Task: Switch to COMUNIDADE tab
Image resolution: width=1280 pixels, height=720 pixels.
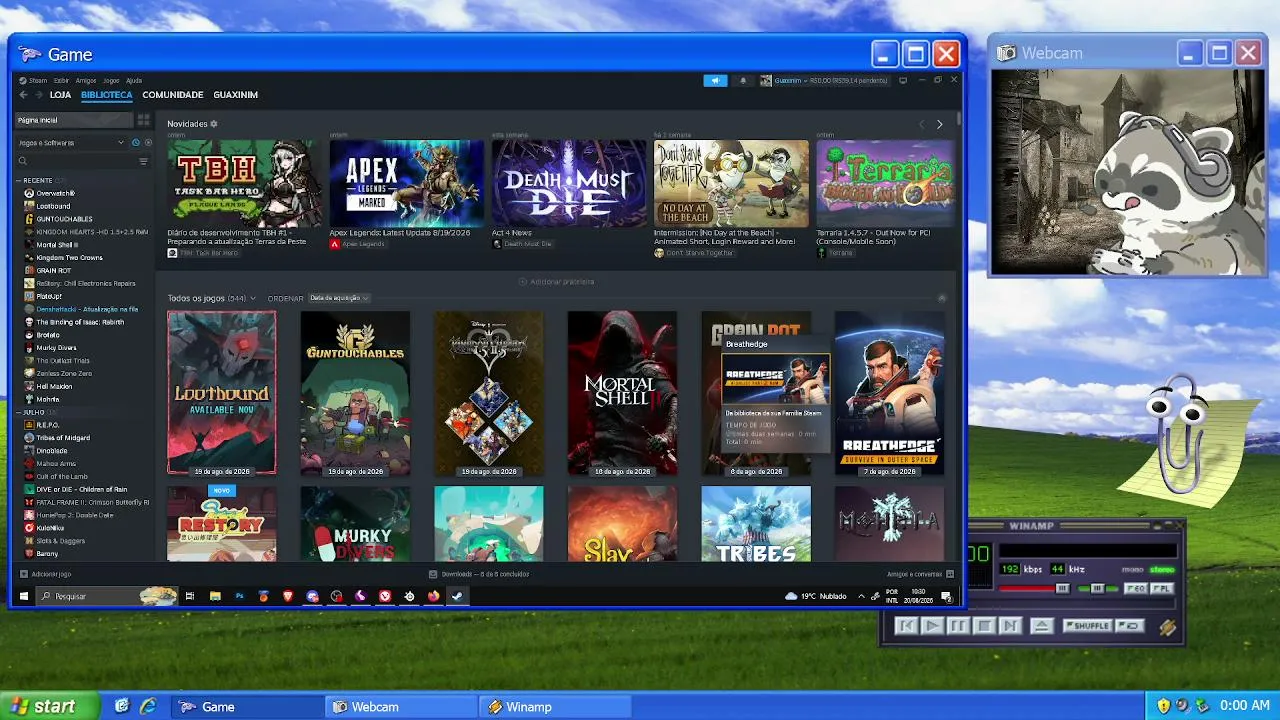Action: 173,95
